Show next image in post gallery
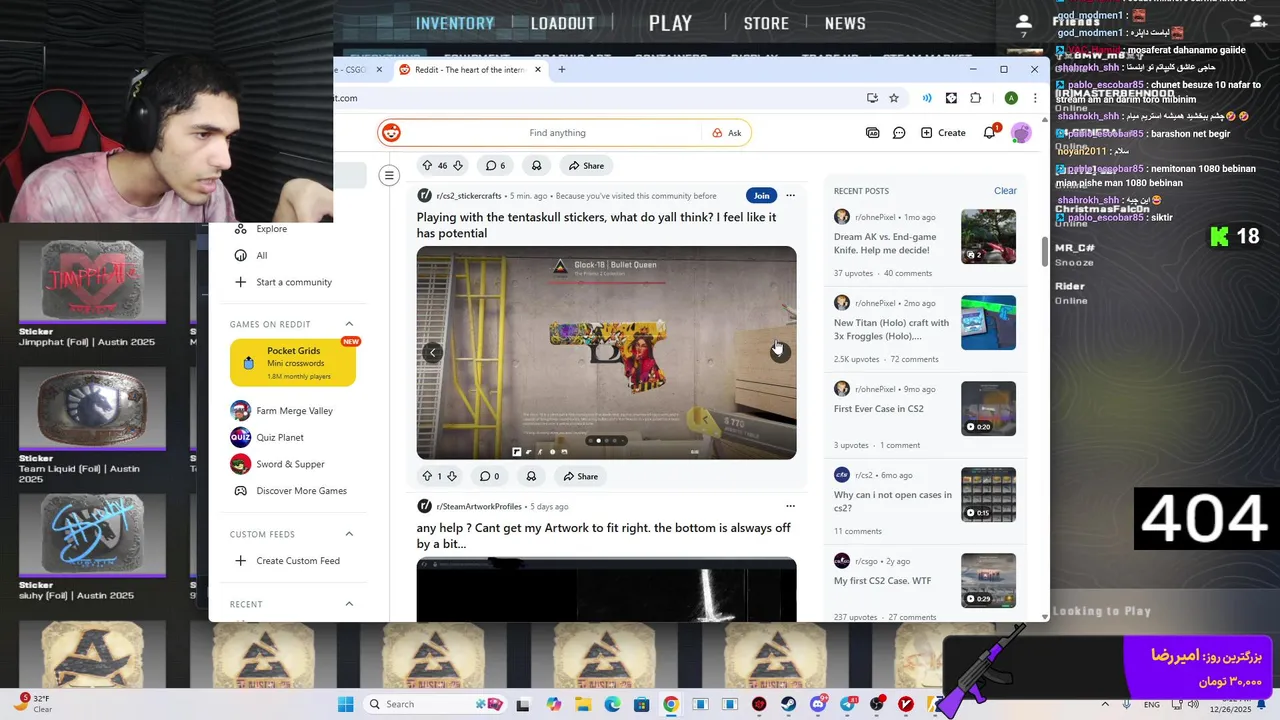Image resolution: width=1280 pixels, height=720 pixels. coord(780,352)
